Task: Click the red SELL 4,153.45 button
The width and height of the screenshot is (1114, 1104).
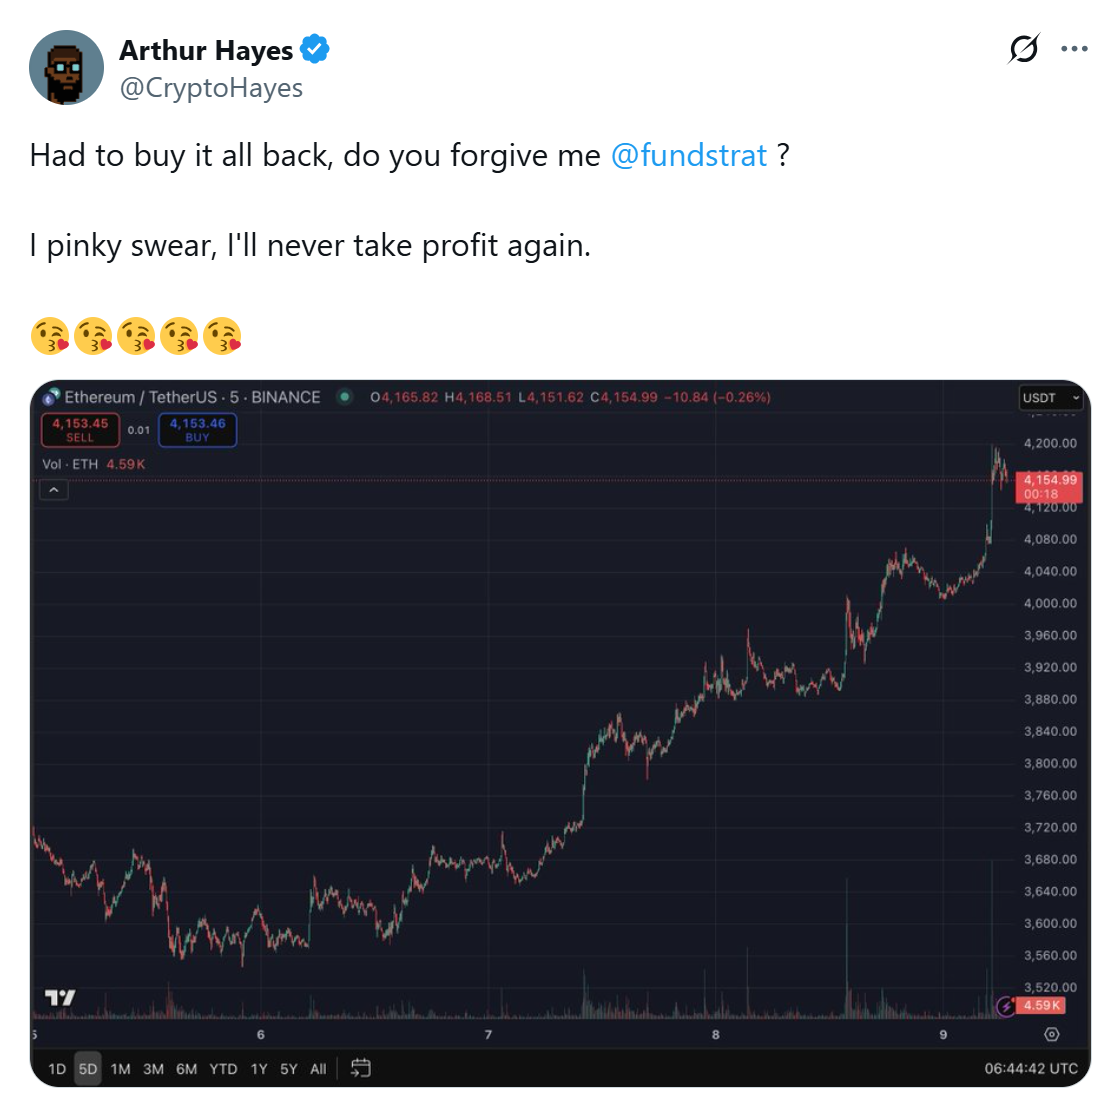Action: pyautogui.click(x=80, y=430)
